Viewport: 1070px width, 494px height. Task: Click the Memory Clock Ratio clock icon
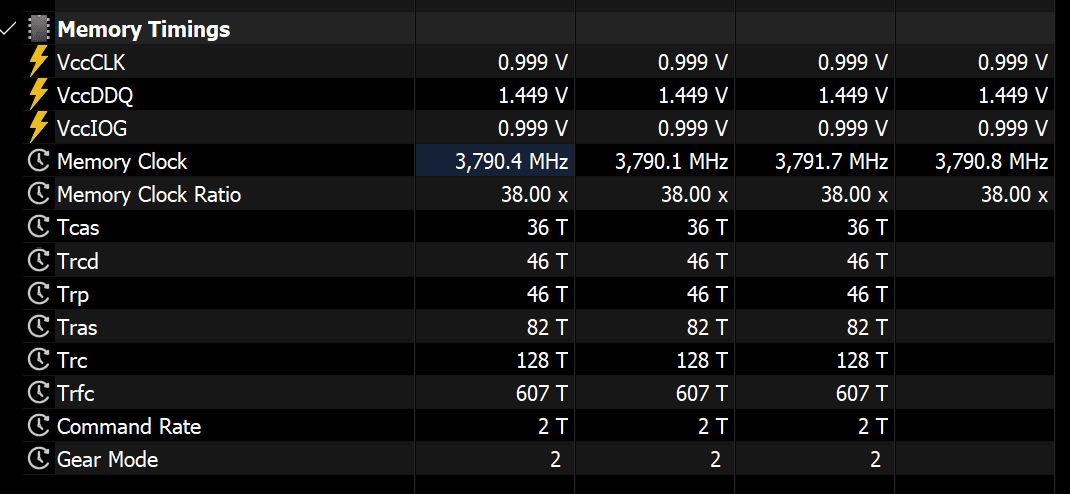pos(38,194)
